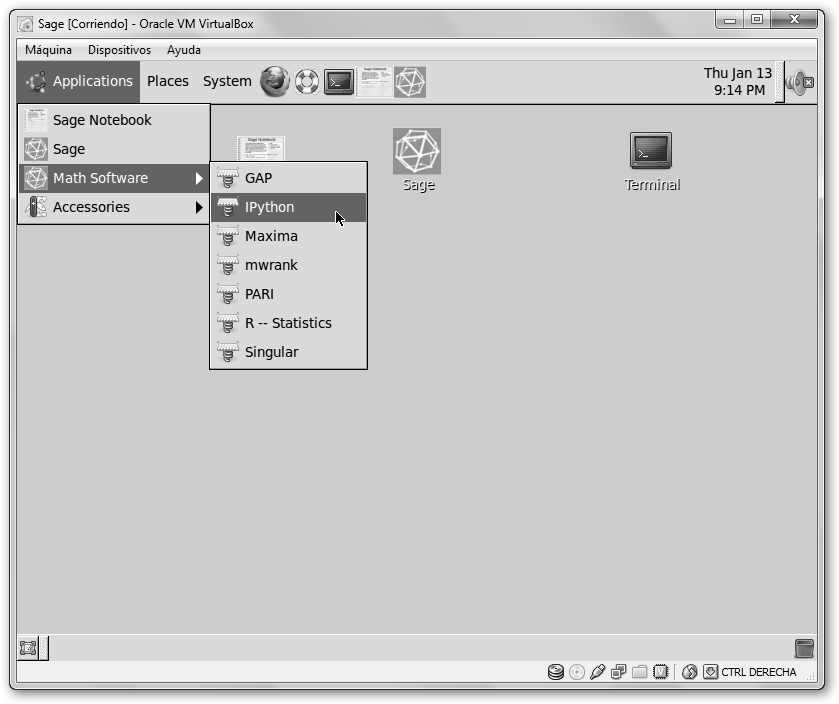
Task: Click the VirtualBox USB devices indicator
Action: pyautogui.click(x=598, y=672)
